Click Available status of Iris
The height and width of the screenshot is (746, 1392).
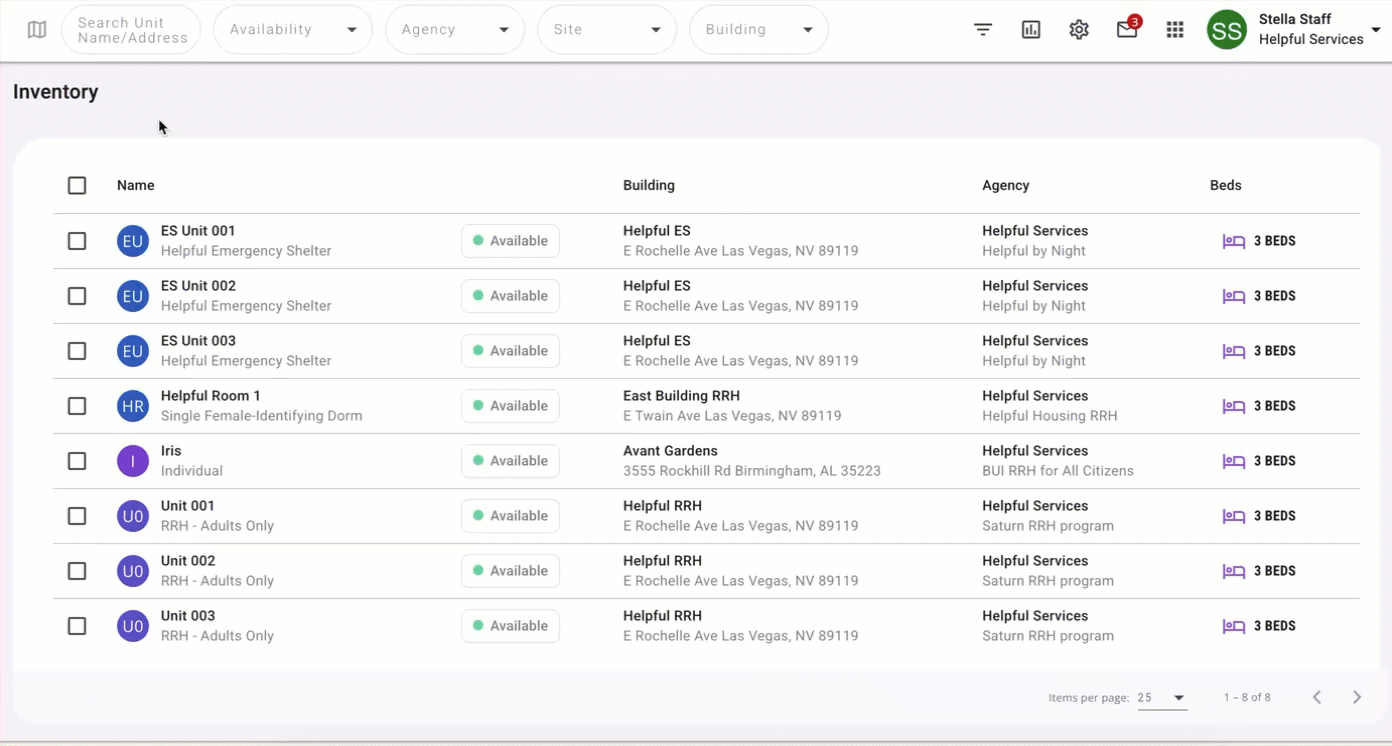(510, 461)
